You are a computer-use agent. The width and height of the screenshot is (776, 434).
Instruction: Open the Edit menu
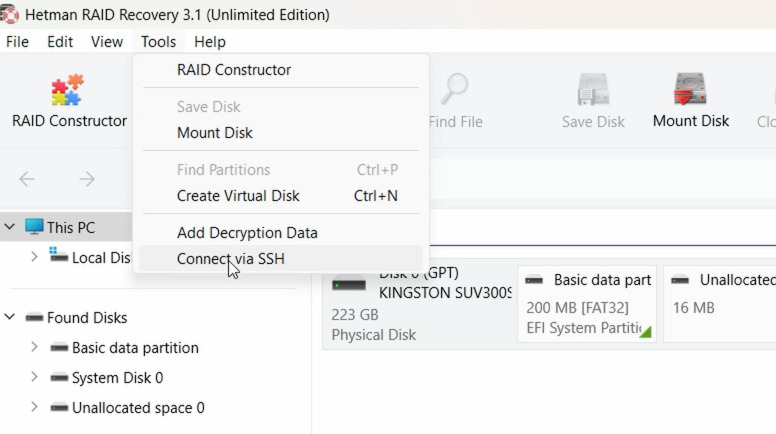[x=60, y=42]
